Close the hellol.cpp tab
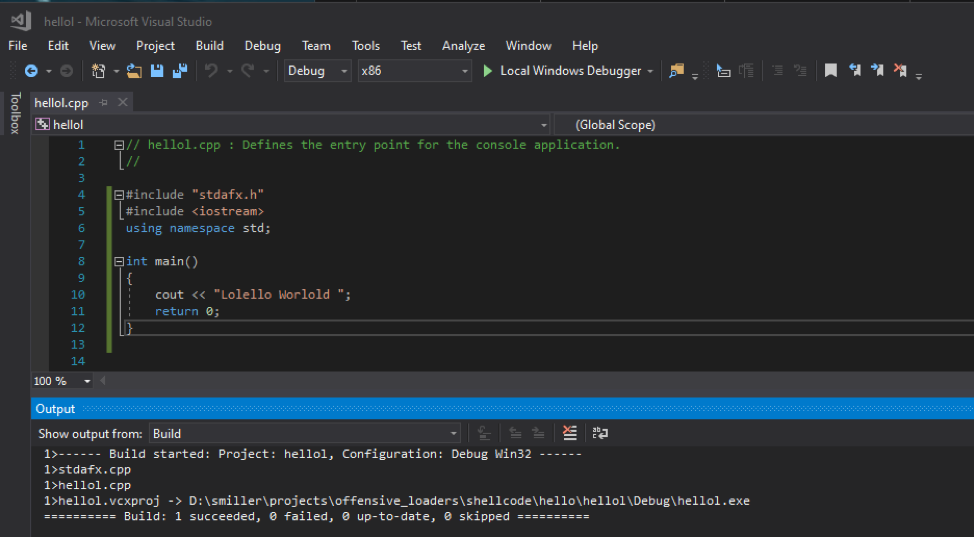Screen dimensions: 974x537 [x=123, y=103]
